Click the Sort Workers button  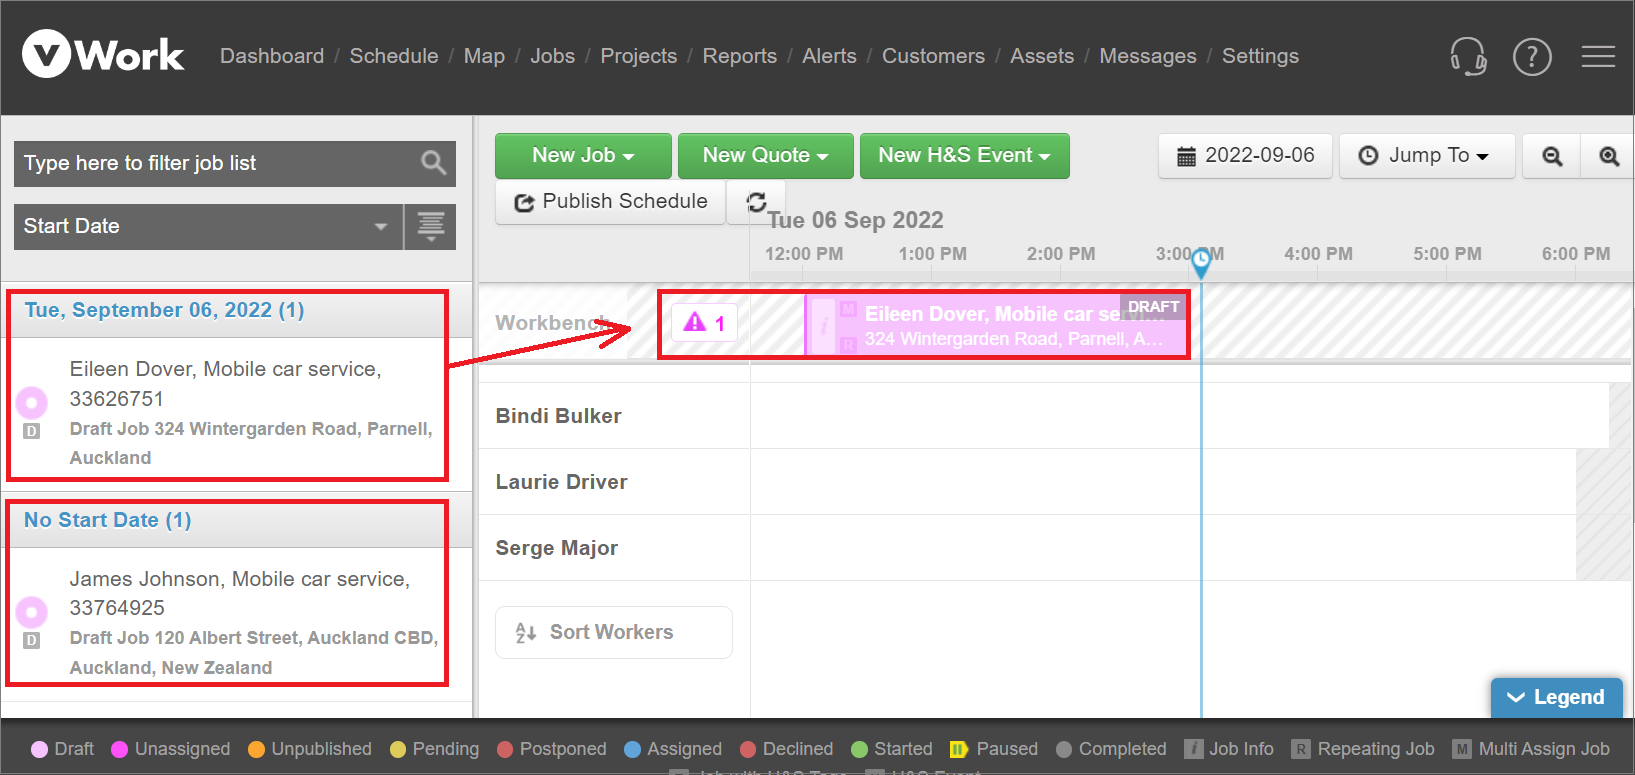613,632
